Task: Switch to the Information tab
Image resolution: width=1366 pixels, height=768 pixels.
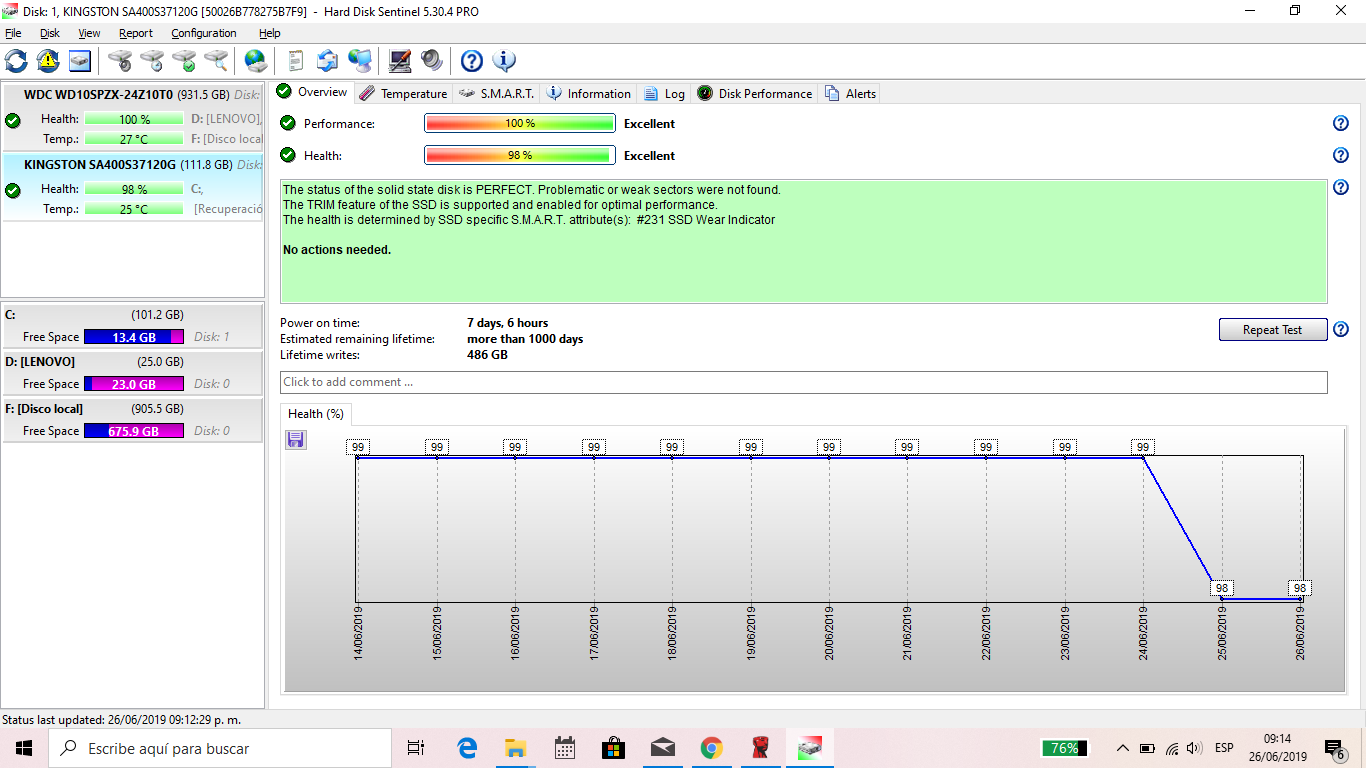Action: click(588, 93)
